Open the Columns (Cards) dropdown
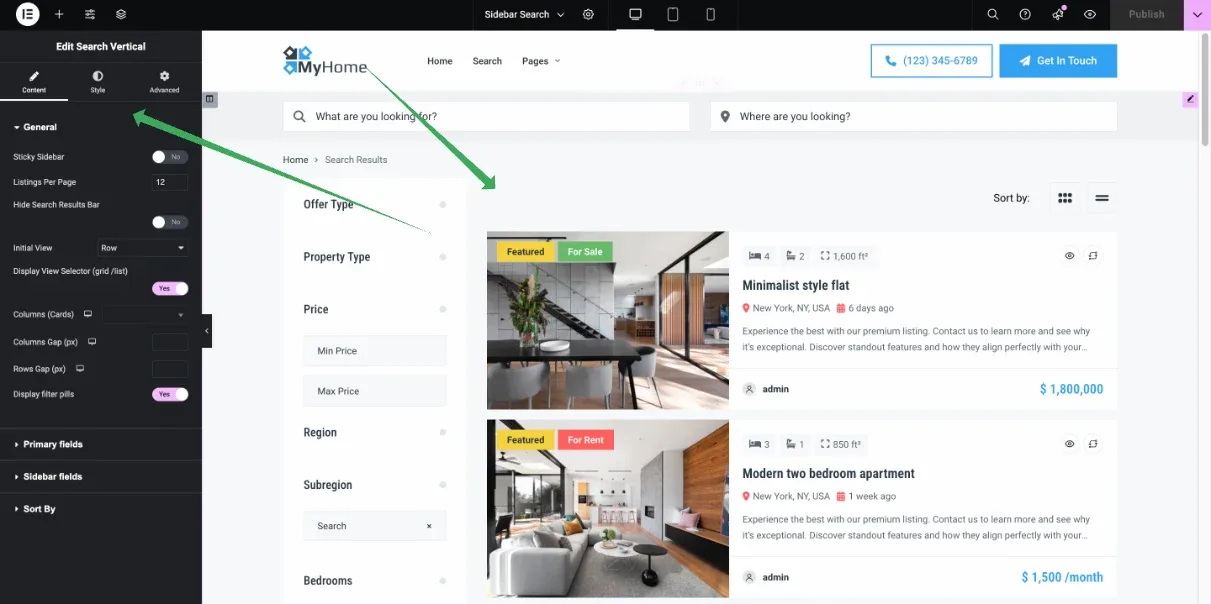This screenshot has width=1211, height=604. pos(145,315)
